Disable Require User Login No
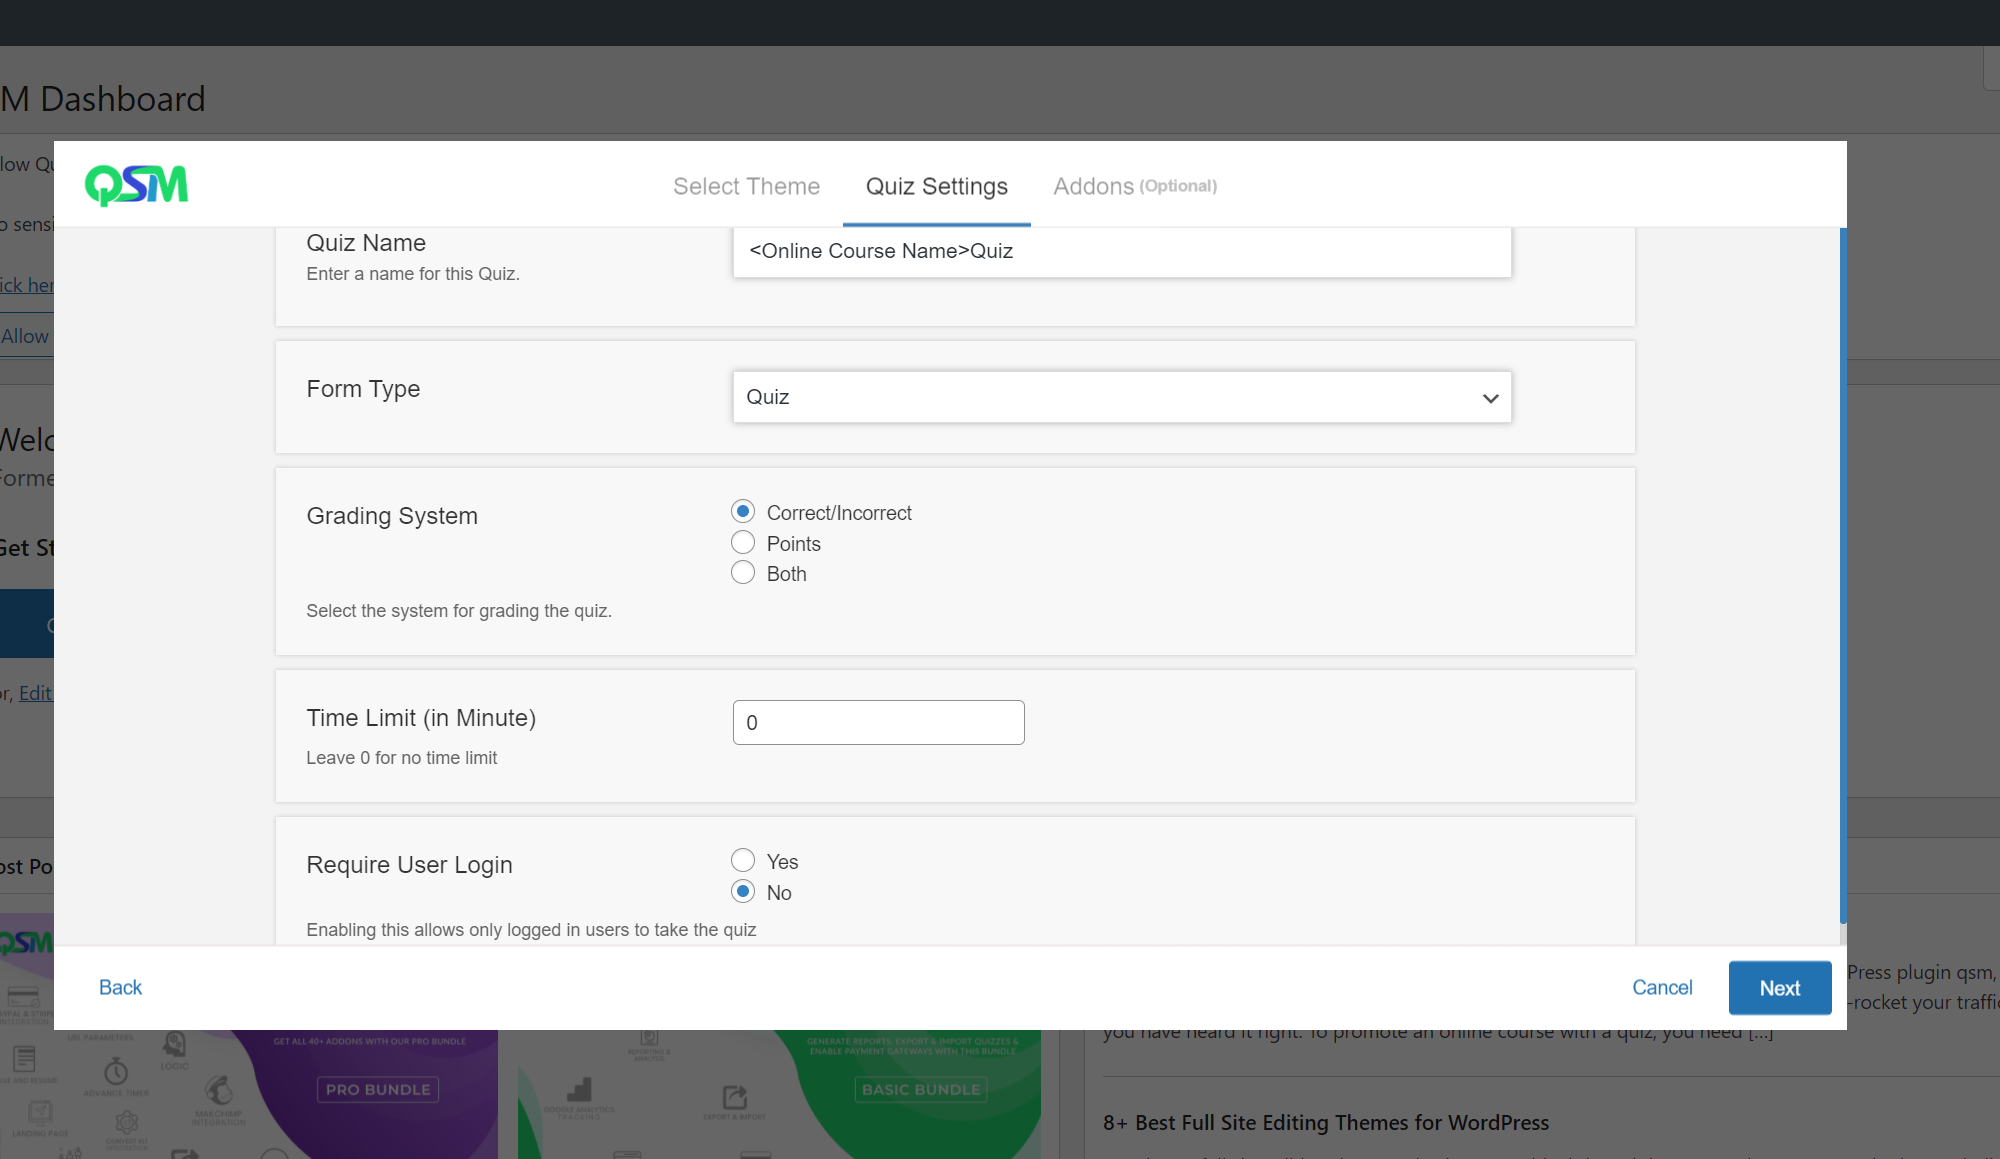 pos(743,891)
